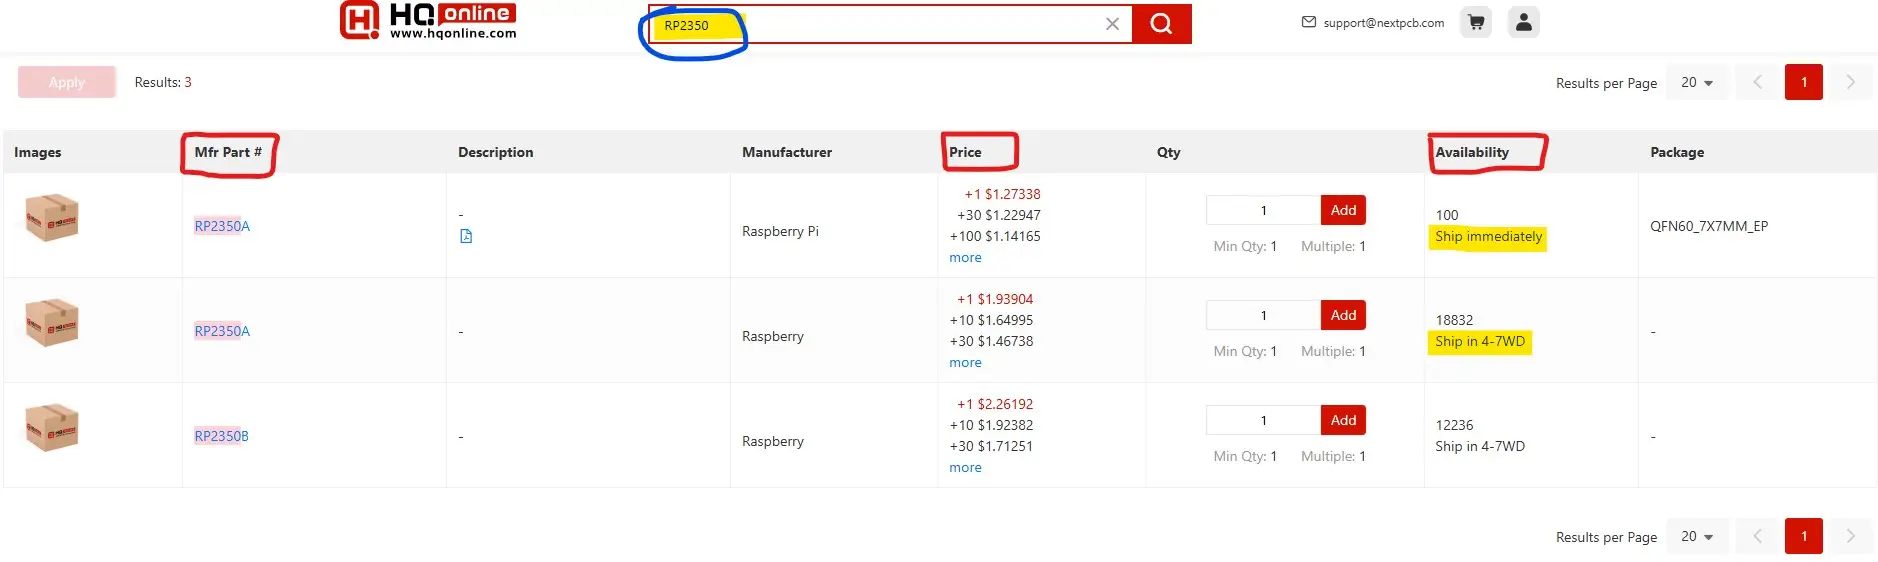The image size is (1878, 562).
Task: Click the Manufacturer column header
Action: pyautogui.click(x=787, y=152)
